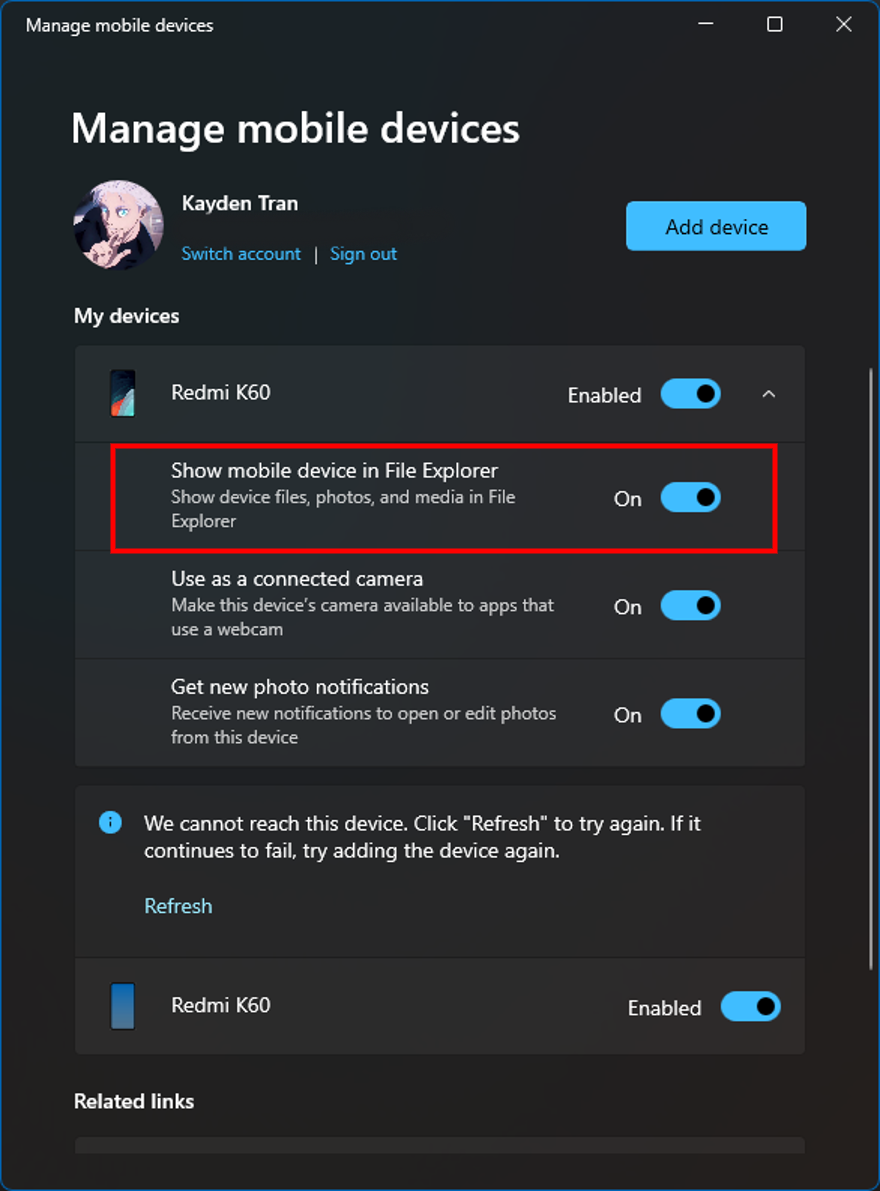
Task: Select the Redmi K60 device name text
Action: pyautogui.click(x=220, y=393)
